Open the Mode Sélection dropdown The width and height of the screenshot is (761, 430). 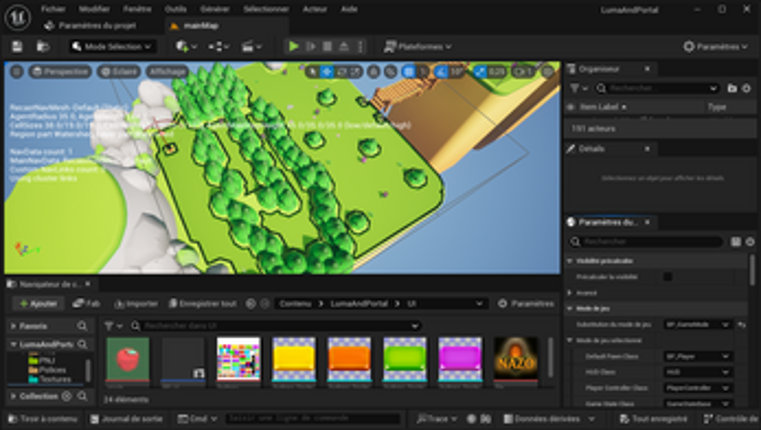112,46
